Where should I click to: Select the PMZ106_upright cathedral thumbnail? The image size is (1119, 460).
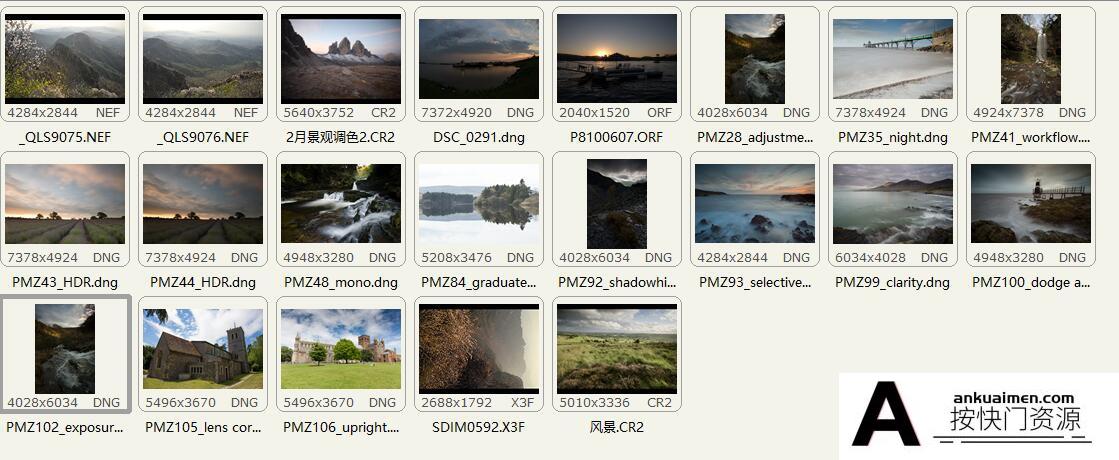[x=341, y=349]
